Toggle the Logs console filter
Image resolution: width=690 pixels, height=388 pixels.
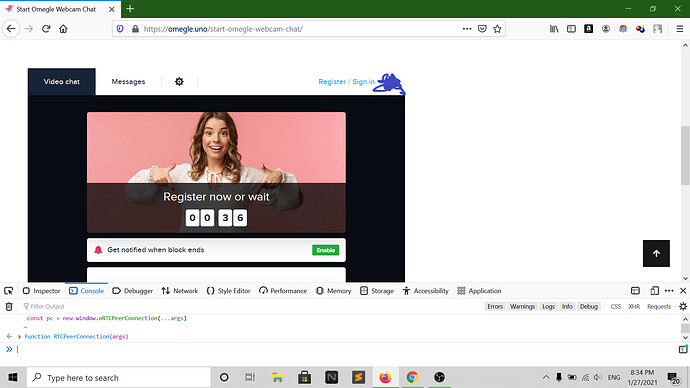pos(548,307)
